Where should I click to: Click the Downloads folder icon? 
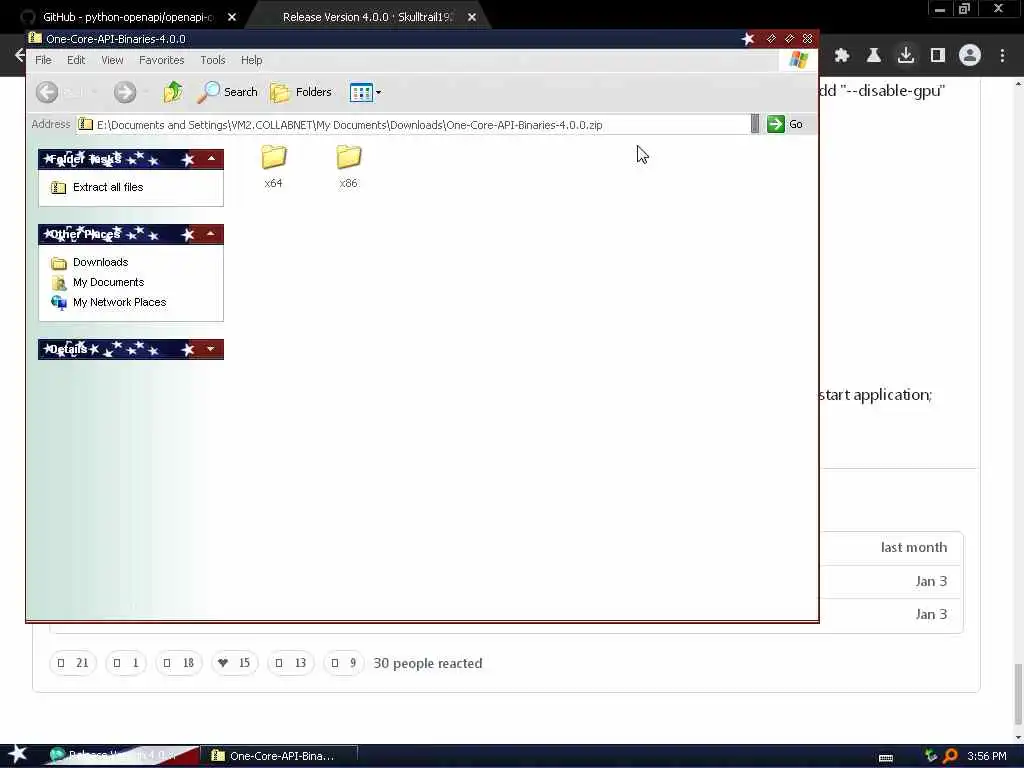pyautogui.click(x=58, y=263)
